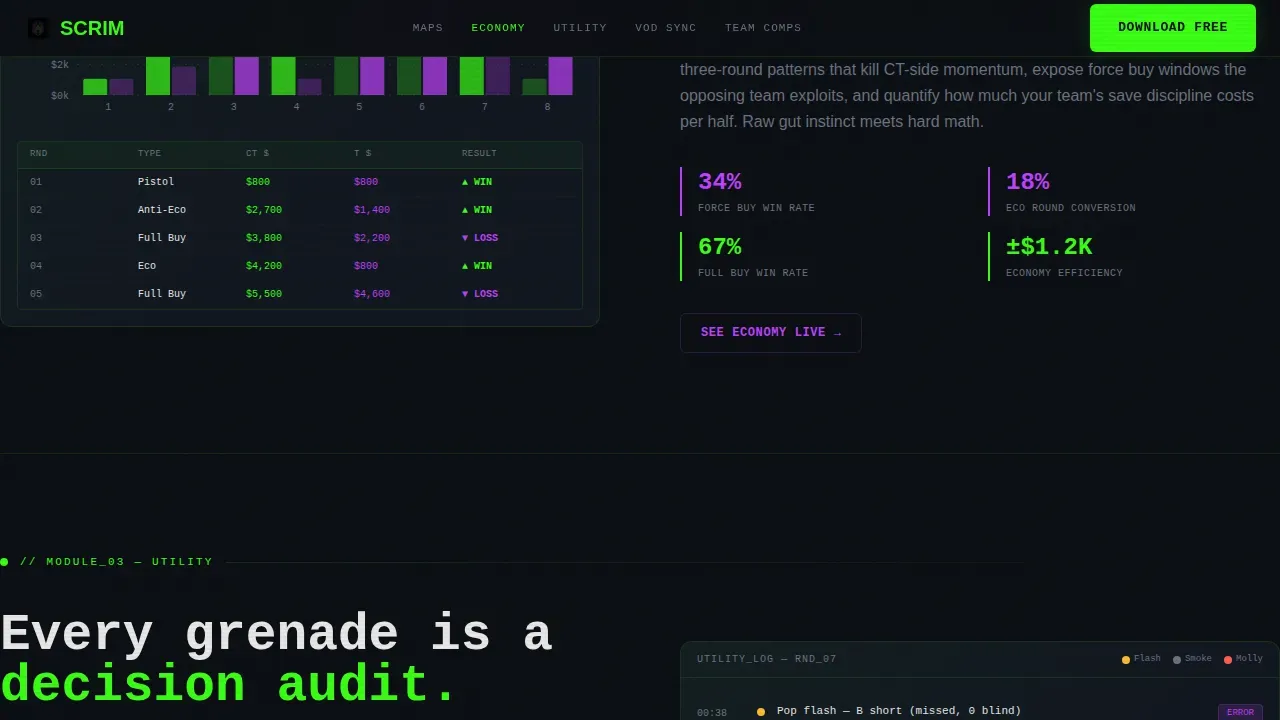Screen dimensions: 1280x720
Task: Click the 00:38 log timestamp
Action: click(712, 713)
